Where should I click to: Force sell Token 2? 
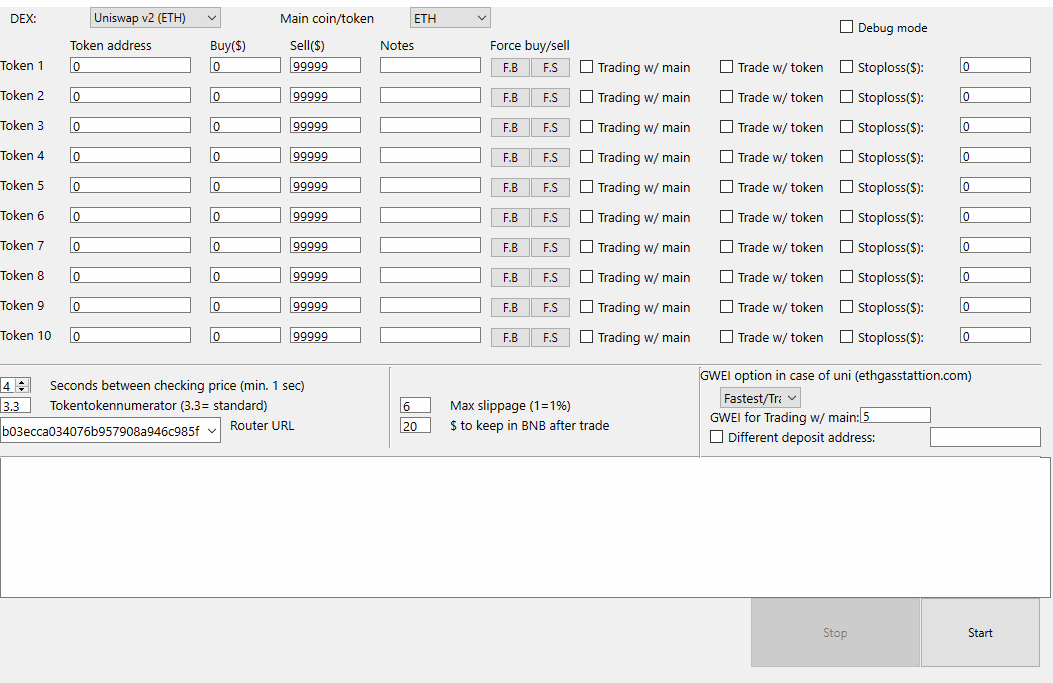tap(550, 97)
